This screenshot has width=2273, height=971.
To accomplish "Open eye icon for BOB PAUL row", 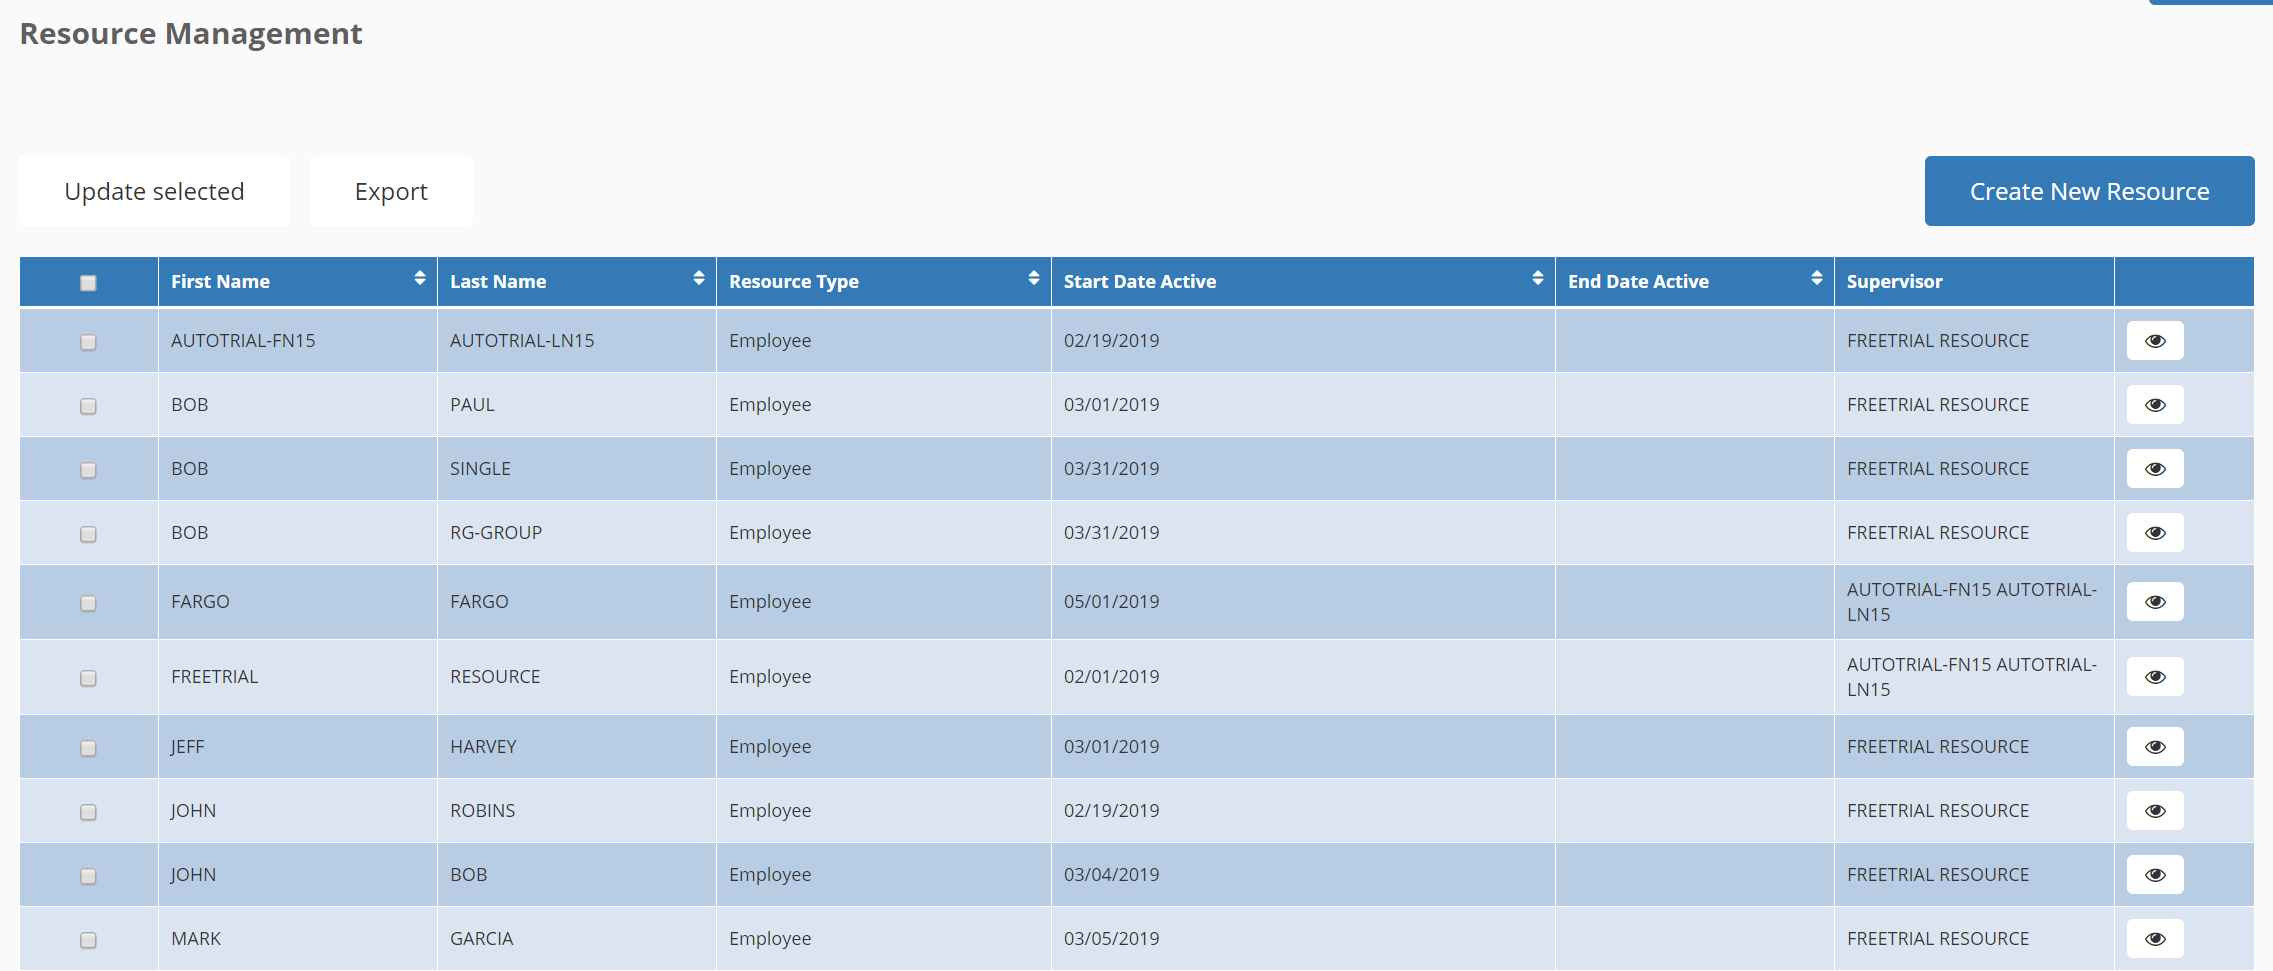I will point(2154,405).
